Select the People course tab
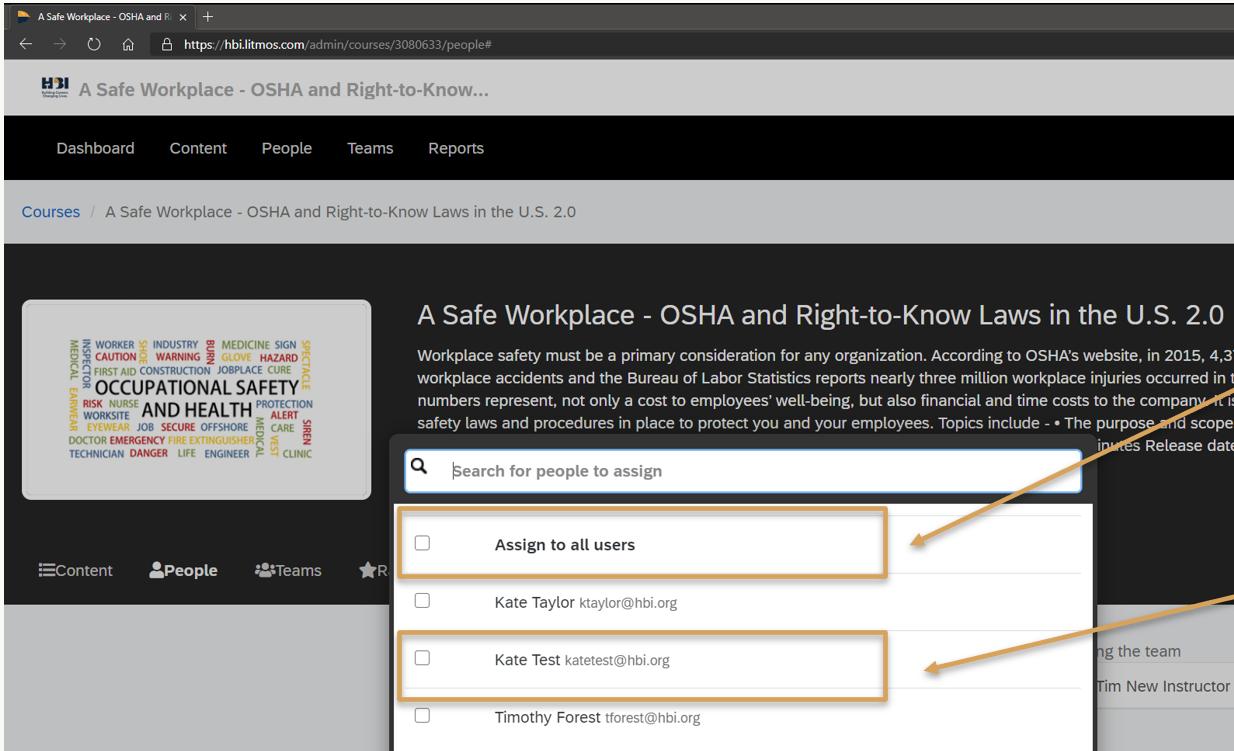 tap(183, 570)
